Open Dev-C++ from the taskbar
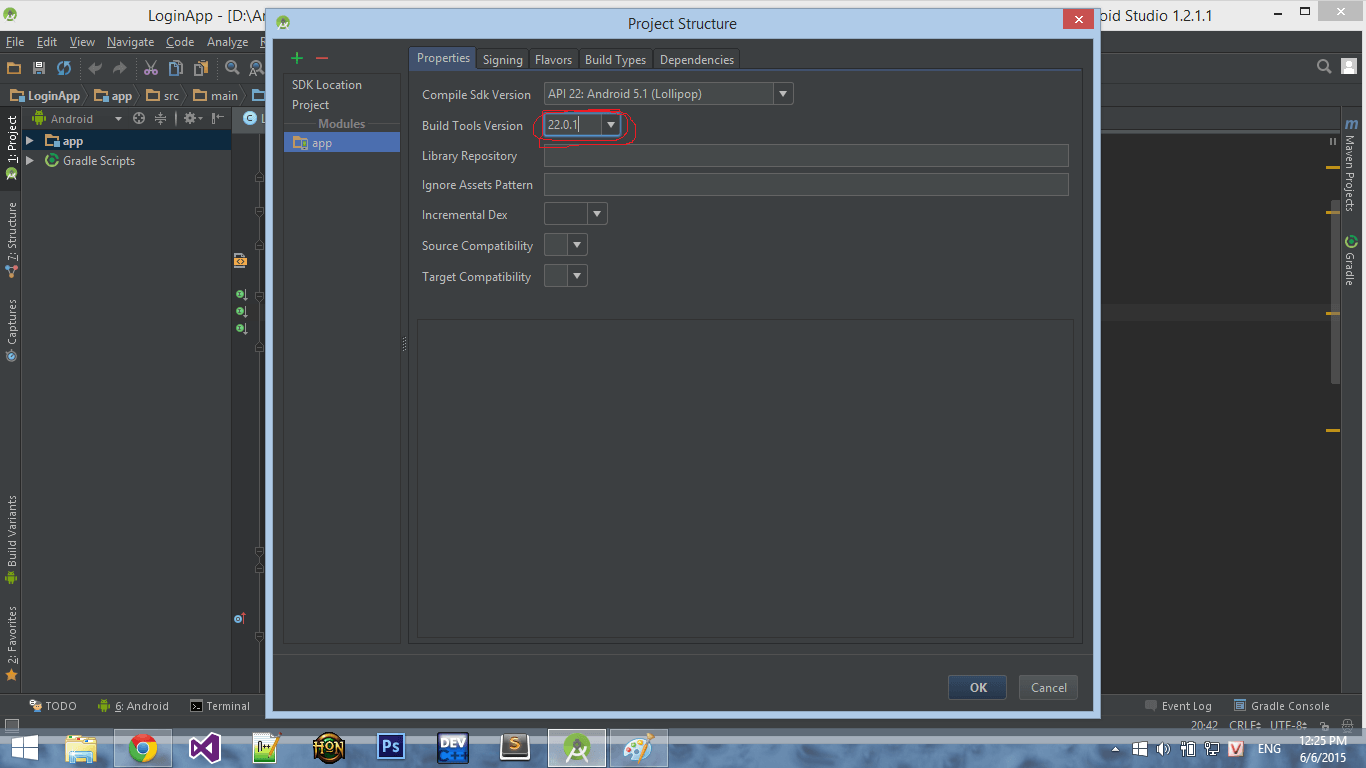Image resolution: width=1366 pixels, height=768 pixels. point(452,748)
